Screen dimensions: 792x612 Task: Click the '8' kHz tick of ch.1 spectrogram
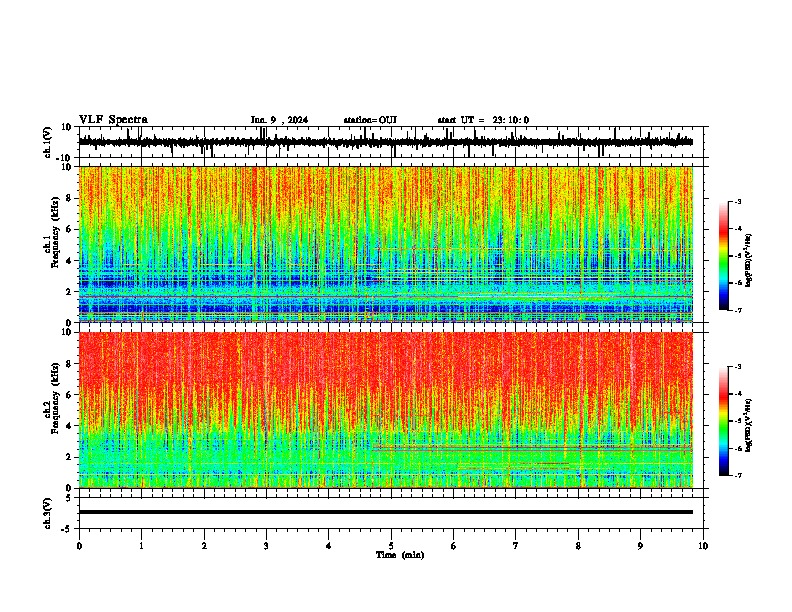pos(69,198)
